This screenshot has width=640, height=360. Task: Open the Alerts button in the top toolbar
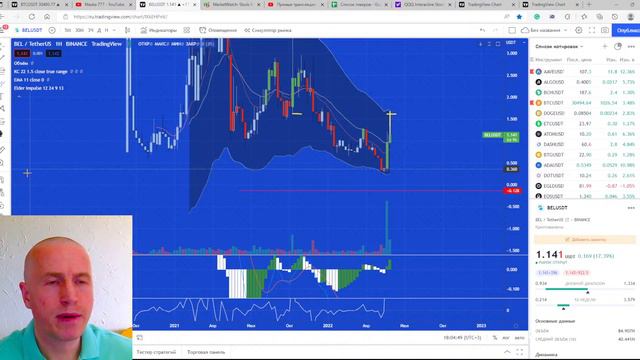(x=218, y=30)
